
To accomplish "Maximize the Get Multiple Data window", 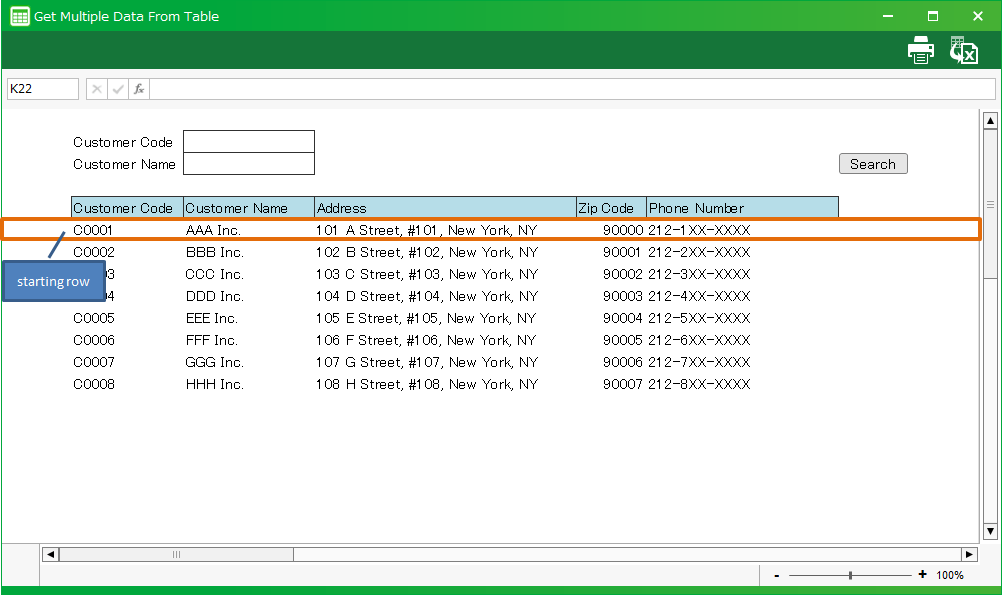I will coord(933,16).
